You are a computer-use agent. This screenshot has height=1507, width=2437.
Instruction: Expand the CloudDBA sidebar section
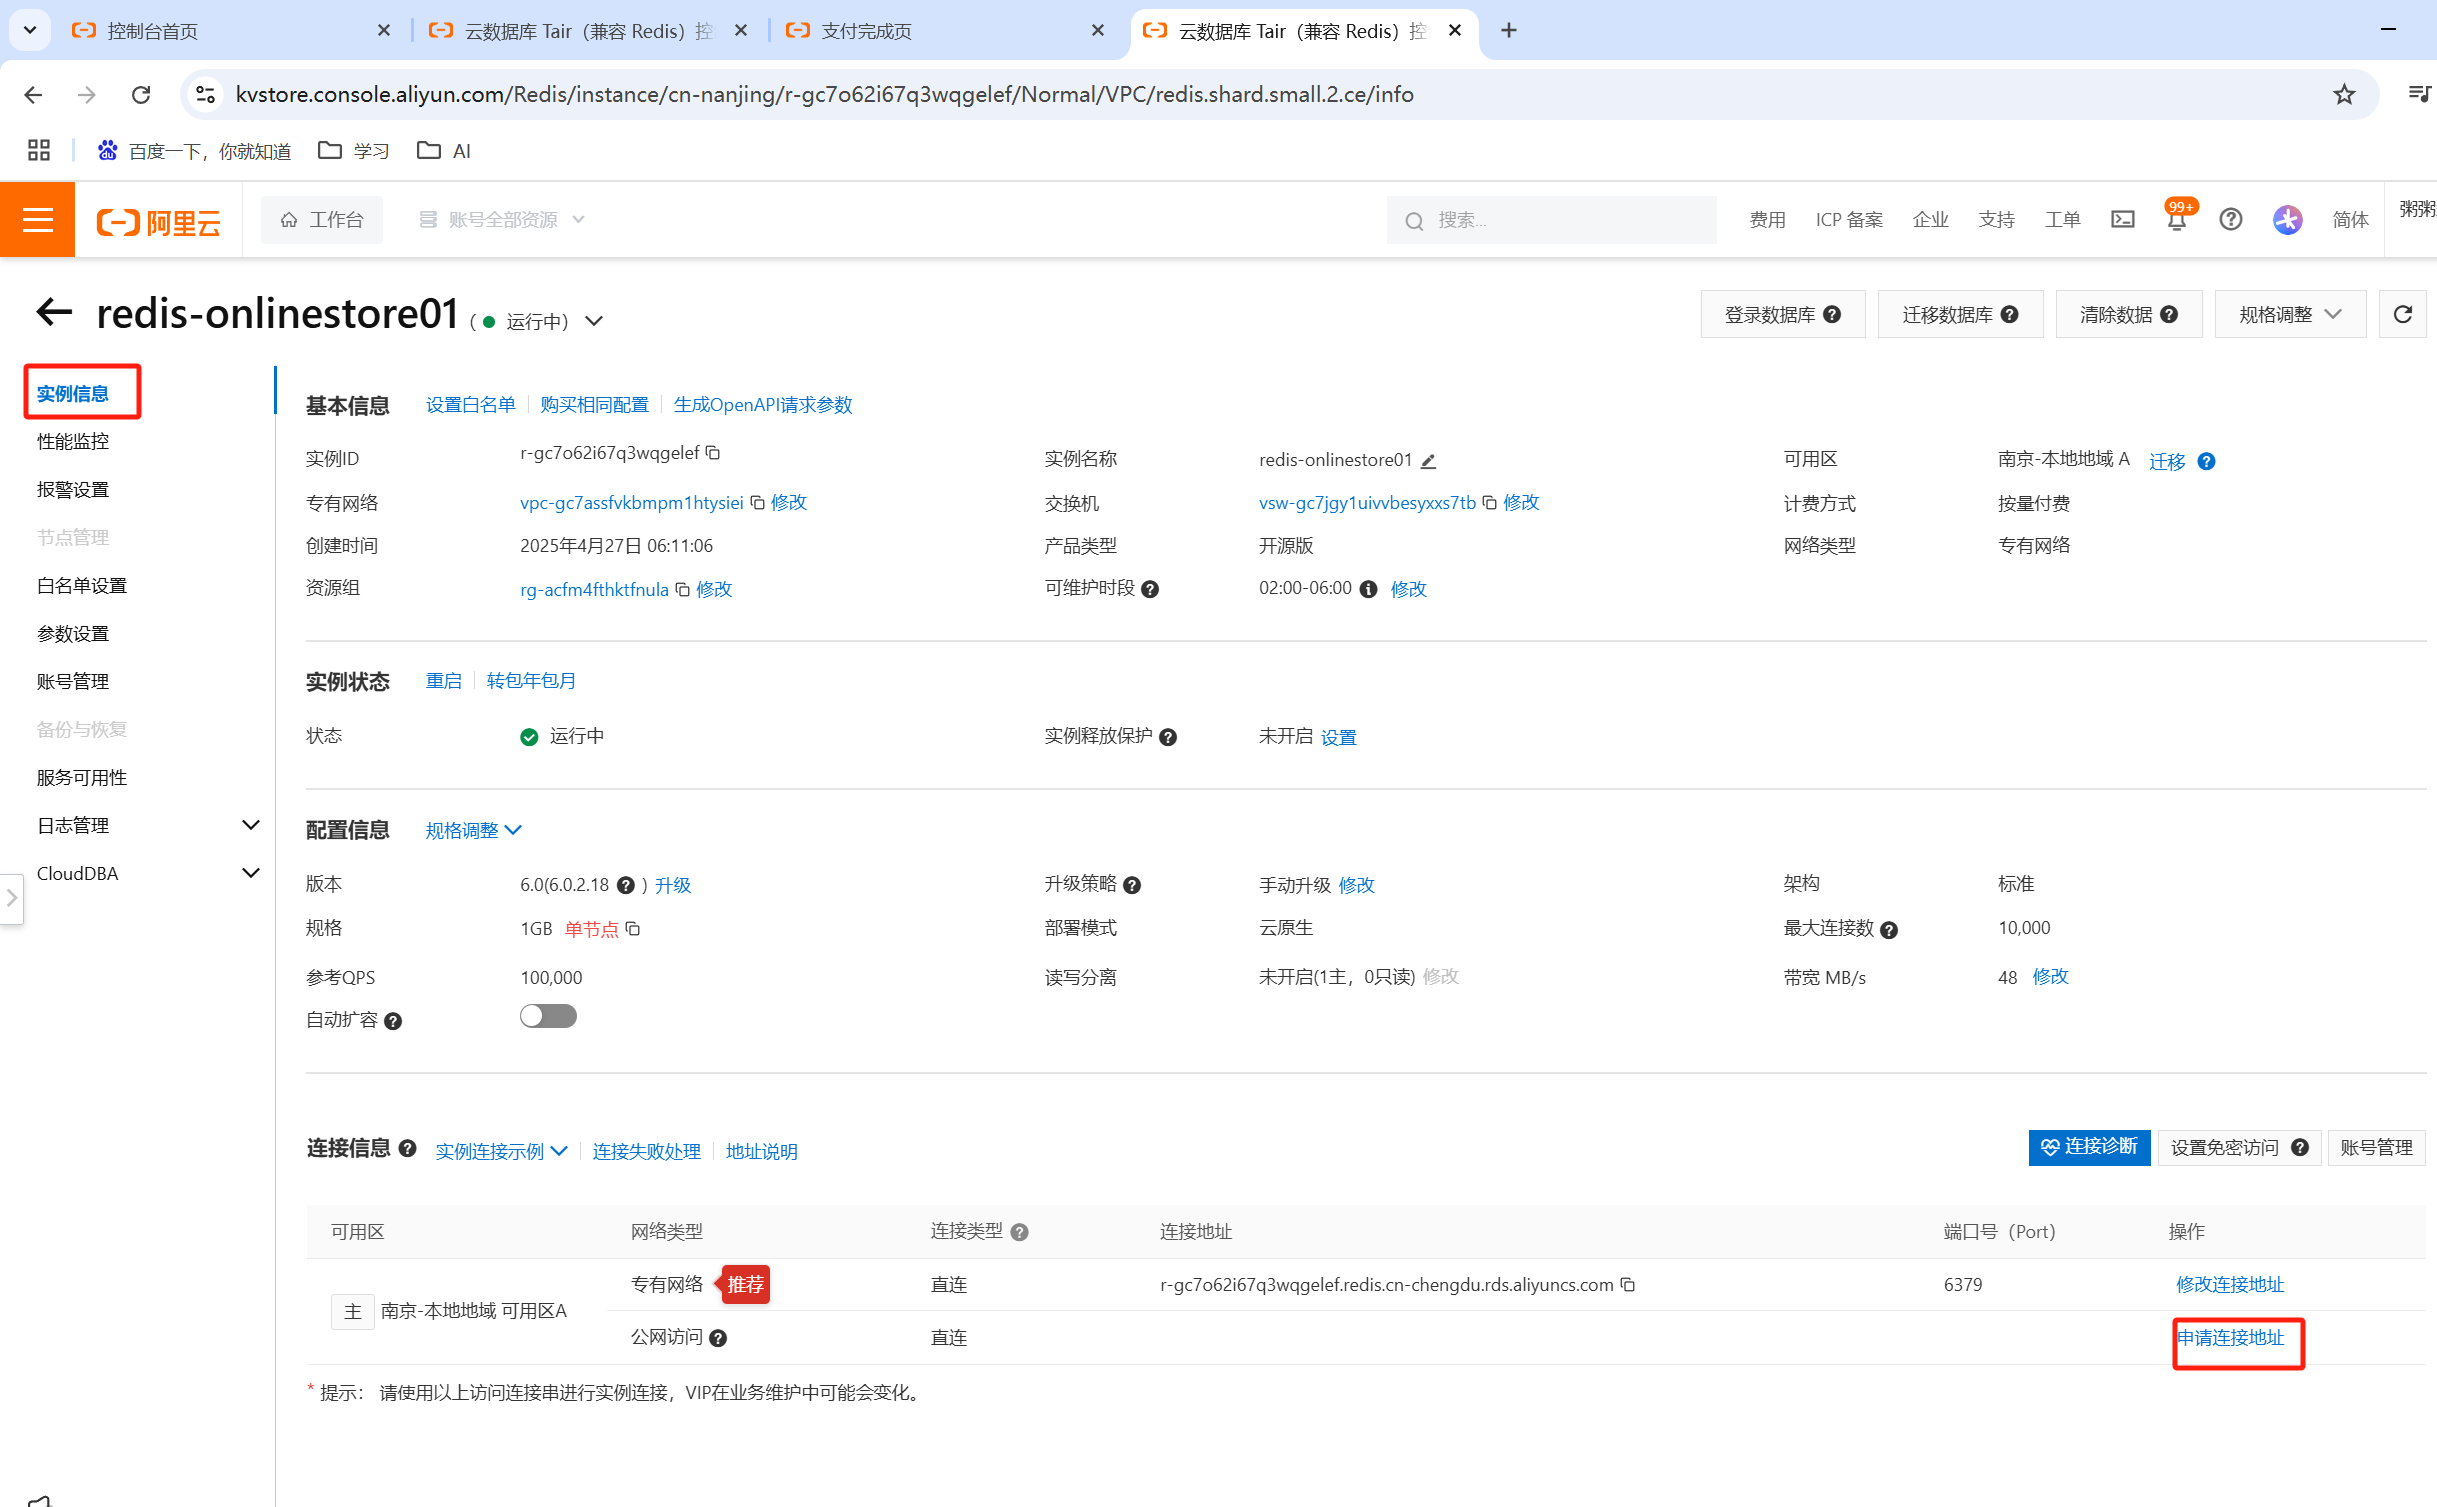click(251, 873)
